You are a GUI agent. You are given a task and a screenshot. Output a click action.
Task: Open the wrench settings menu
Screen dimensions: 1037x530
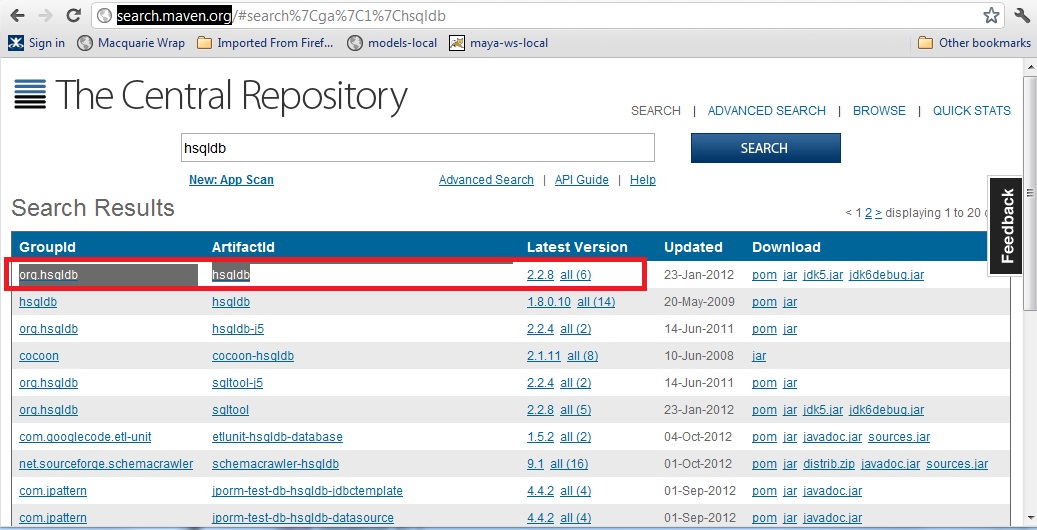point(1022,15)
